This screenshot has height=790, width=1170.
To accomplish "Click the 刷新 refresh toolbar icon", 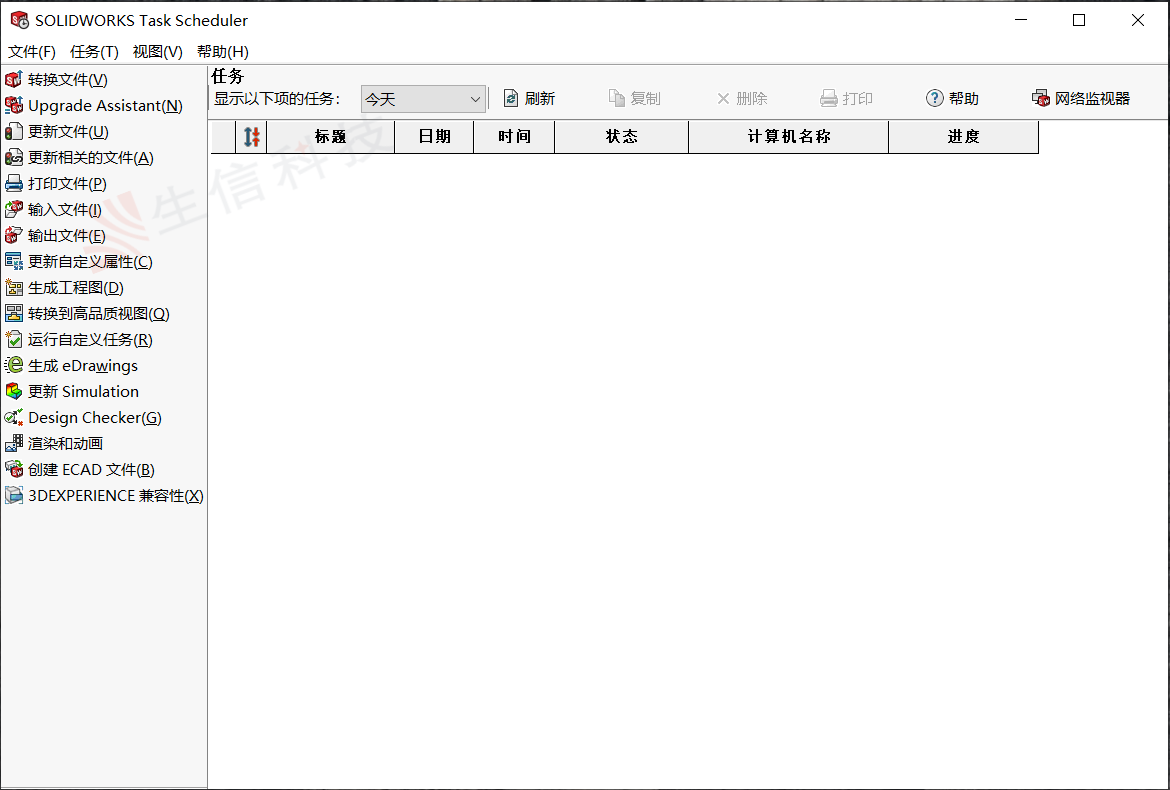I will pos(510,98).
